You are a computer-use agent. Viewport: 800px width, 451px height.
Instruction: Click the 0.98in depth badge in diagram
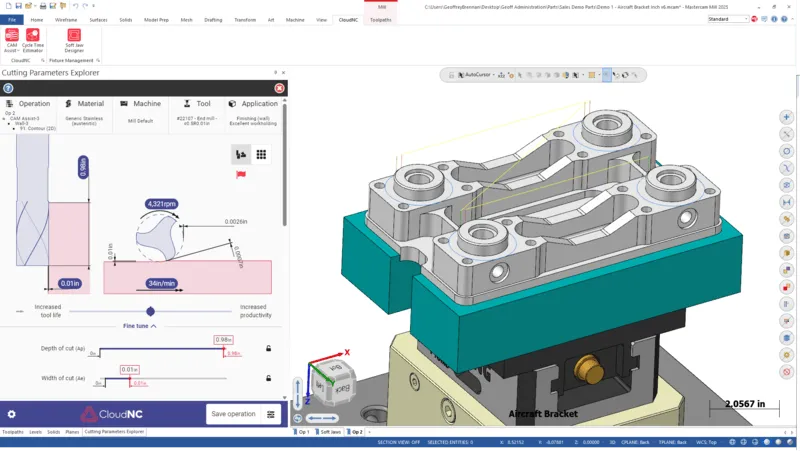click(83, 167)
